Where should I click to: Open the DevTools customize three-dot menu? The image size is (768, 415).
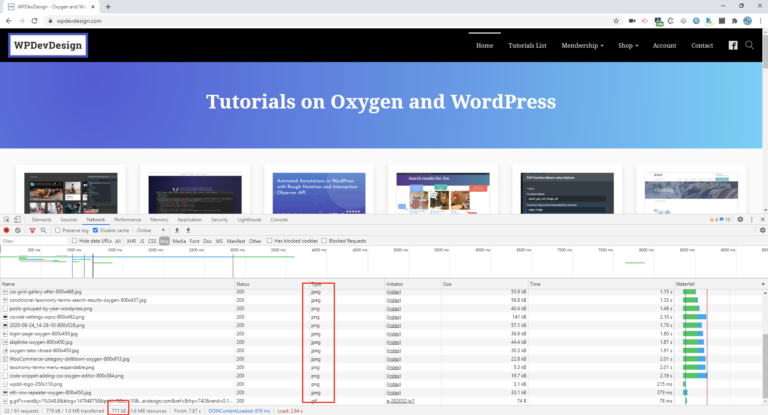[752, 220]
